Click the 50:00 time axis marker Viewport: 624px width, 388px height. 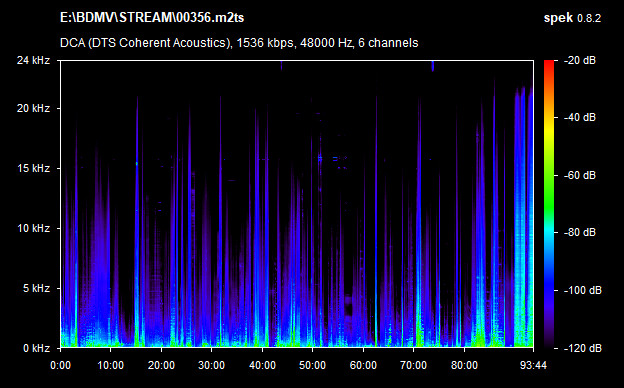coord(312,365)
